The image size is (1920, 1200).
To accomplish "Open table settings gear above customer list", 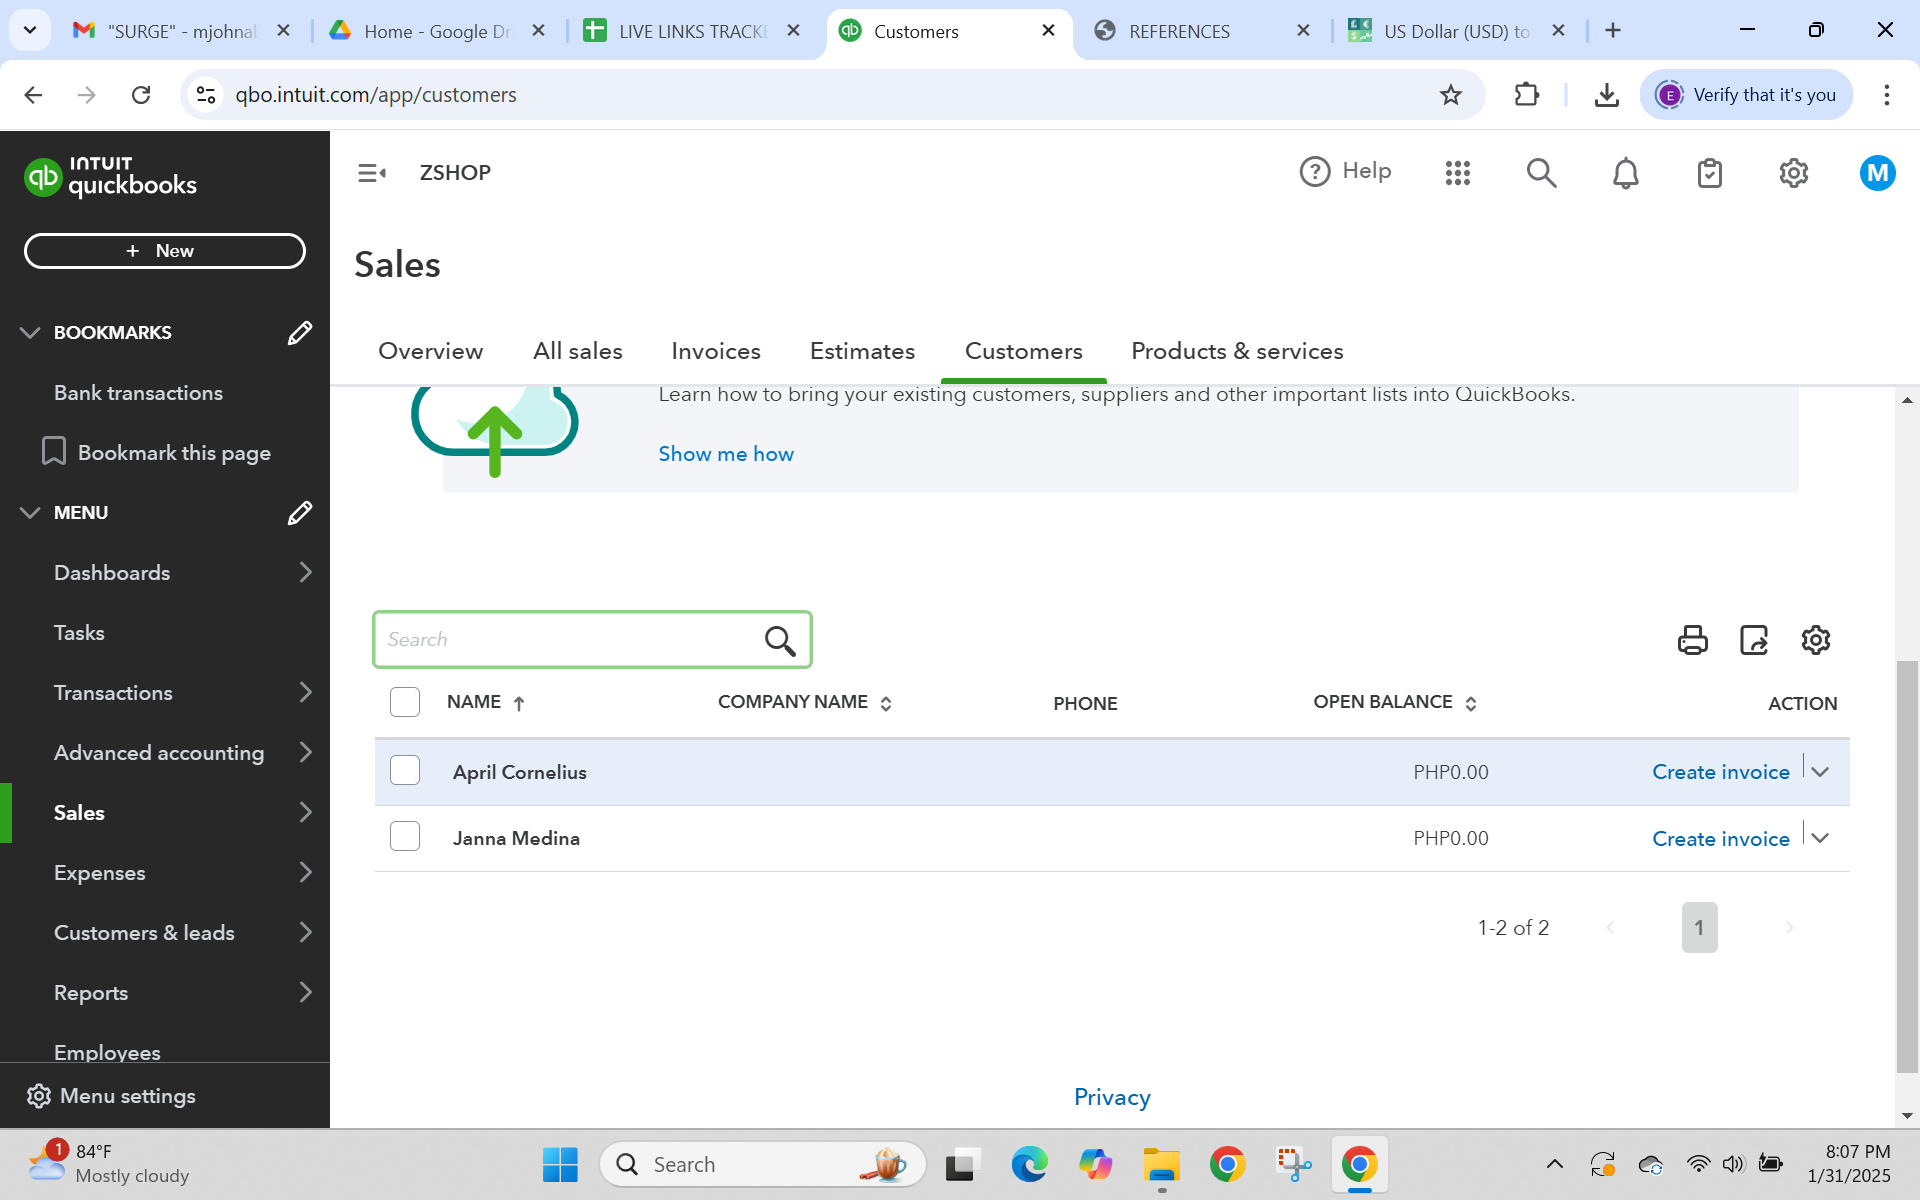I will tap(1815, 640).
